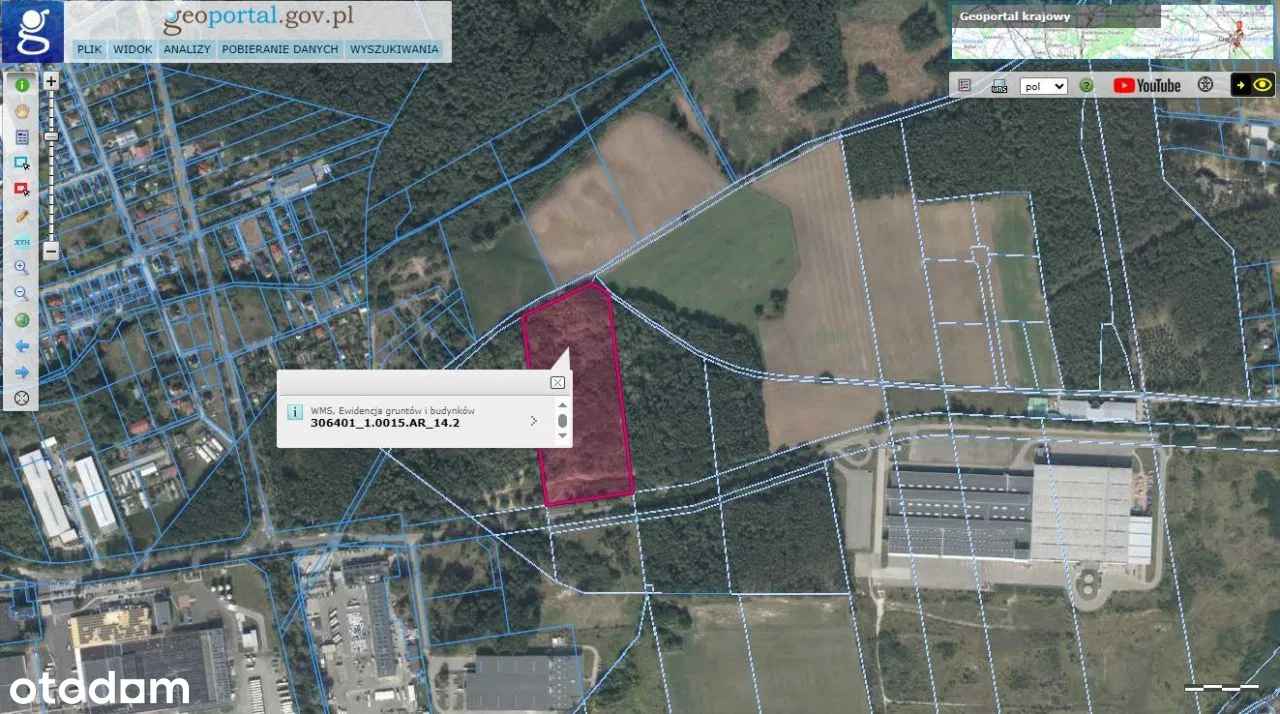Toggle high-contrast eye mode
Image resolution: width=1280 pixels, height=714 pixels.
1262,85
